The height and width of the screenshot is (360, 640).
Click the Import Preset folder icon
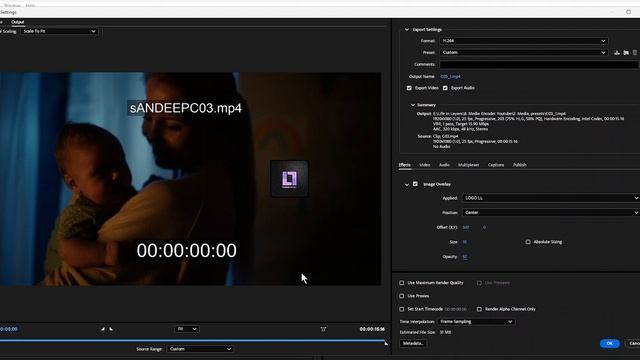pos(626,53)
